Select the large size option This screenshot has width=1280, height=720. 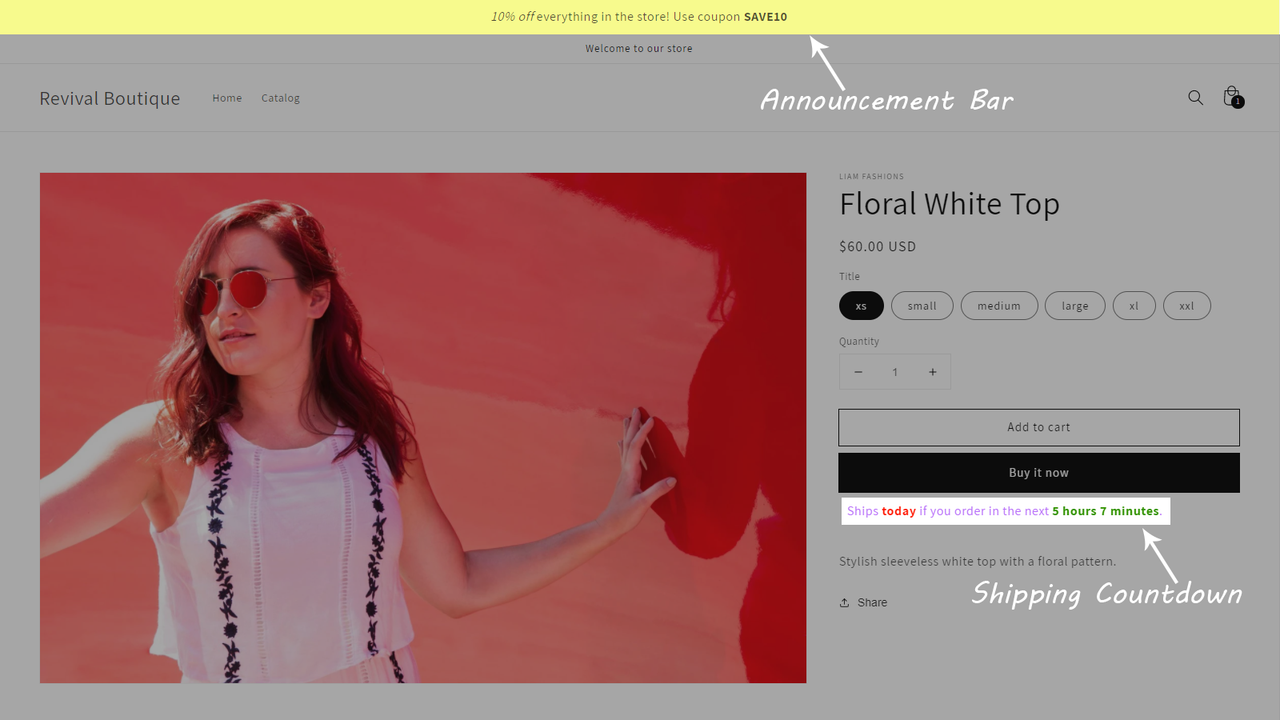(1075, 305)
